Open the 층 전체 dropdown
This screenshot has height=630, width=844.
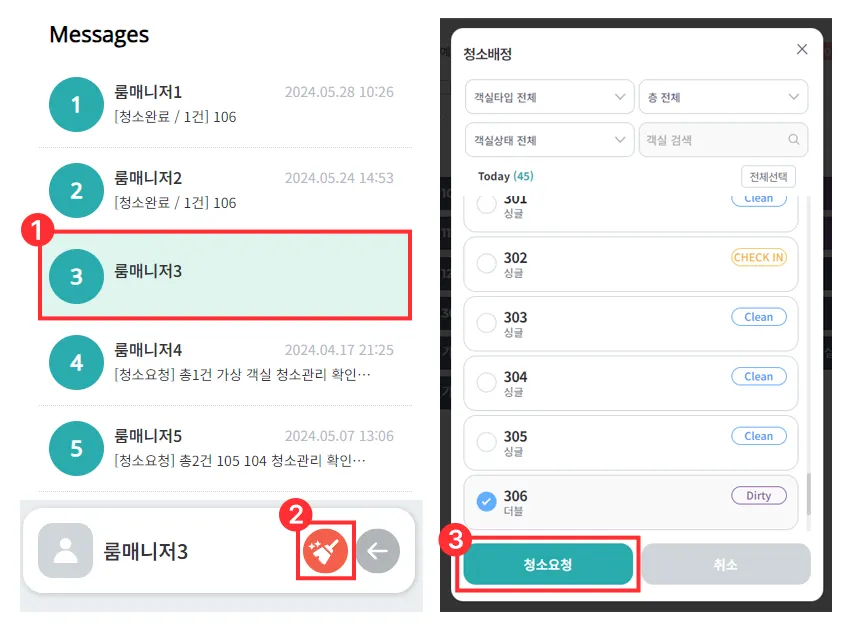(723, 97)
